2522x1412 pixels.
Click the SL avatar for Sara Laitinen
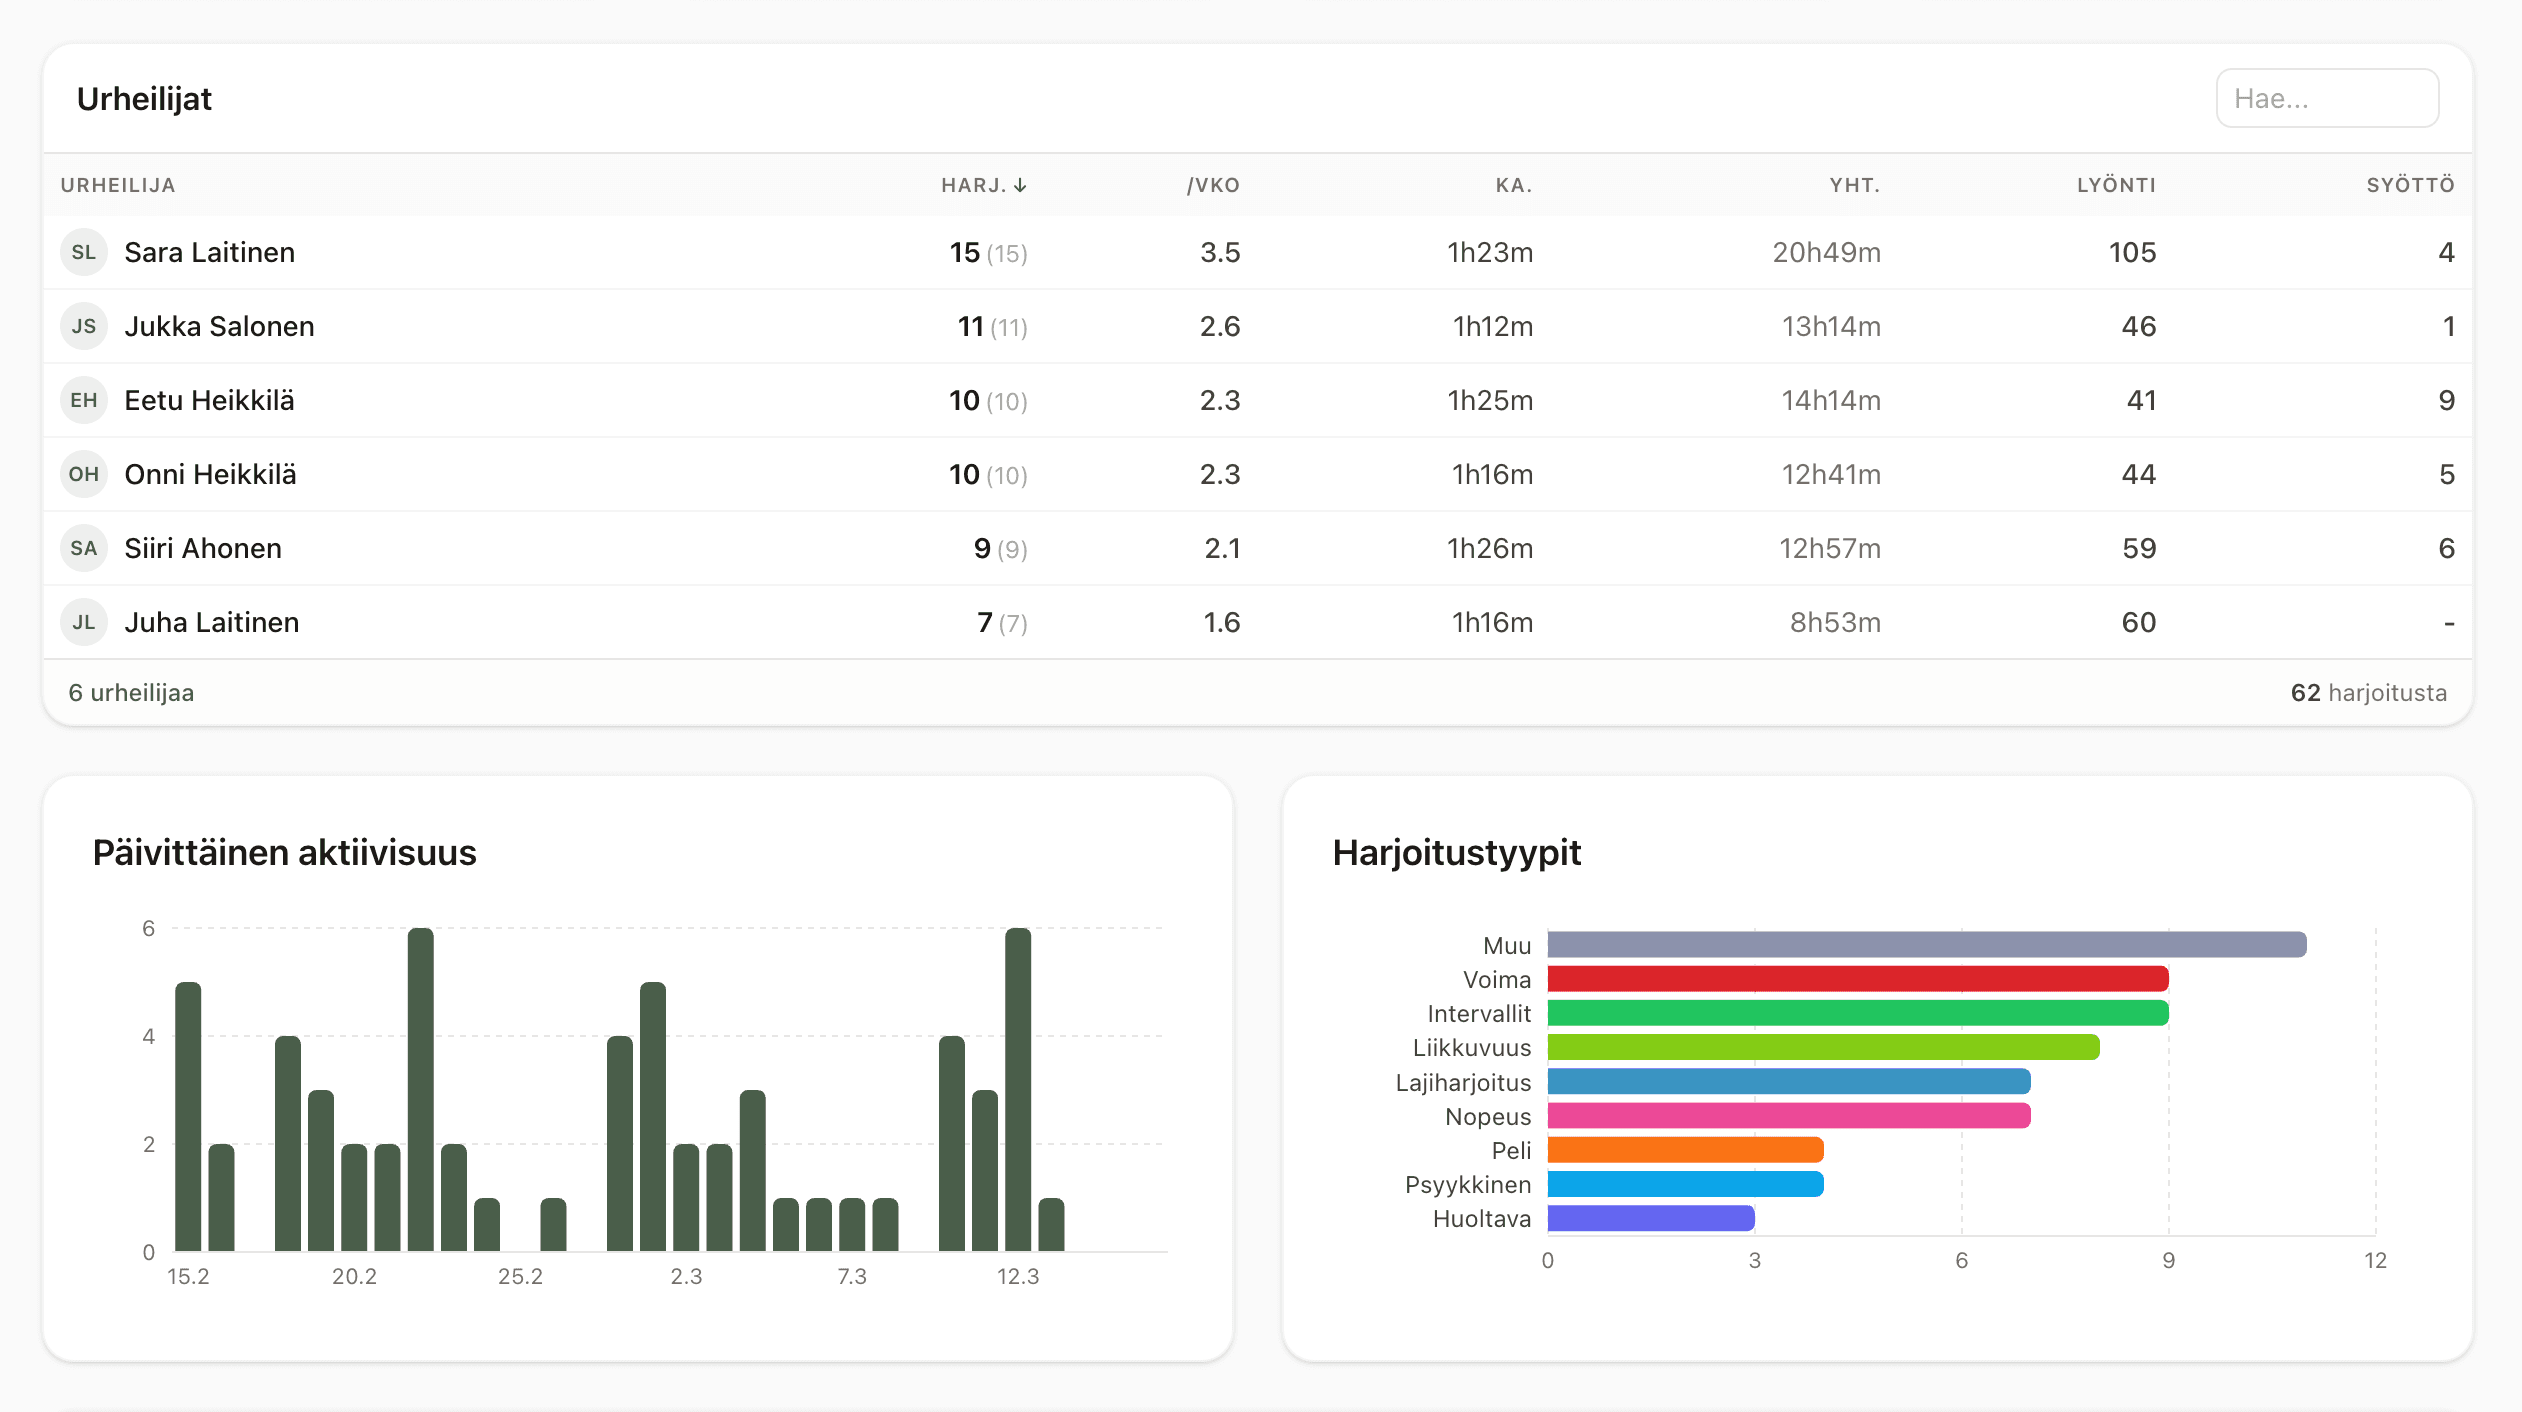(x=84, y=252)
